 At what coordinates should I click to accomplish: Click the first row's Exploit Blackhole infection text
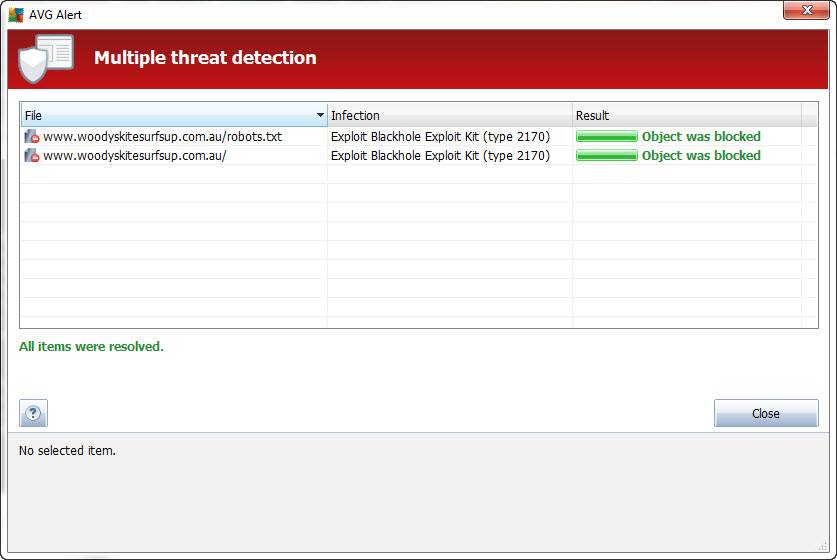coord(440,137)
